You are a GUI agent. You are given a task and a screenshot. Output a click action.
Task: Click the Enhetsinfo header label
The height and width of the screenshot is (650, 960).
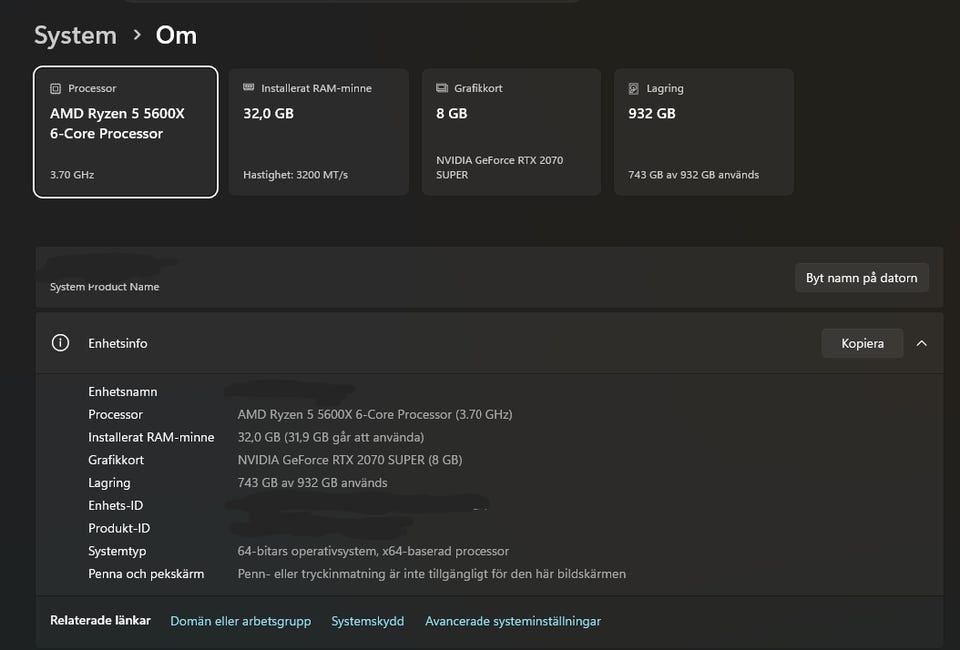pyautogui.click(x=118, y=343)
